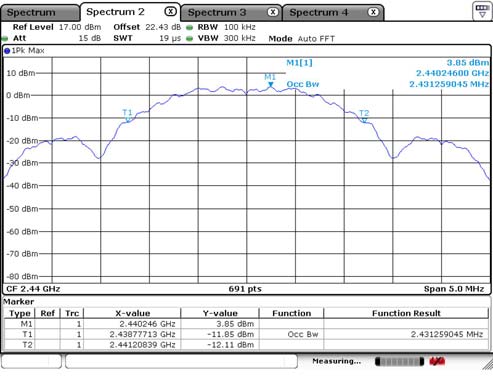Viewport: 493px width, 383px height.
Task: Click the Span 5.0 MHz label
Action: pos(454,289)
